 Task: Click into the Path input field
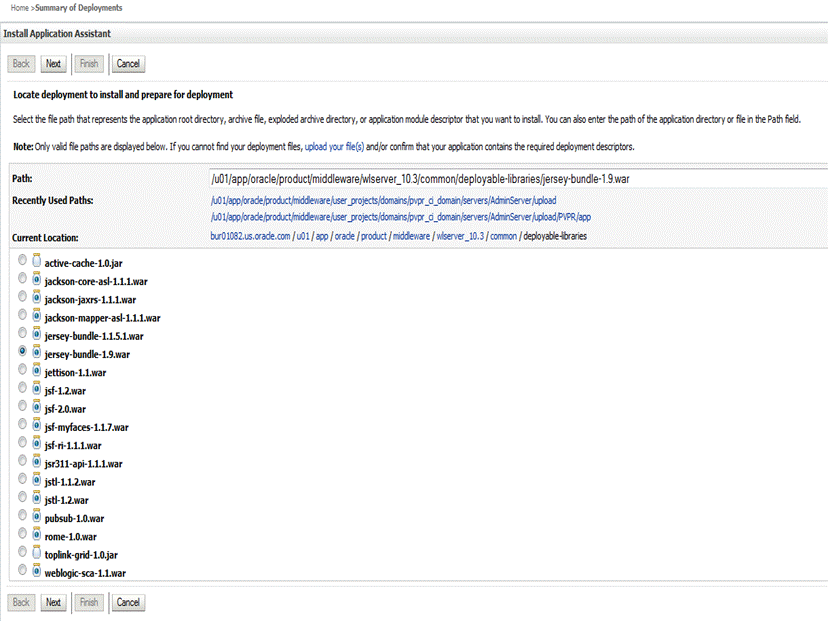point(519,179)
